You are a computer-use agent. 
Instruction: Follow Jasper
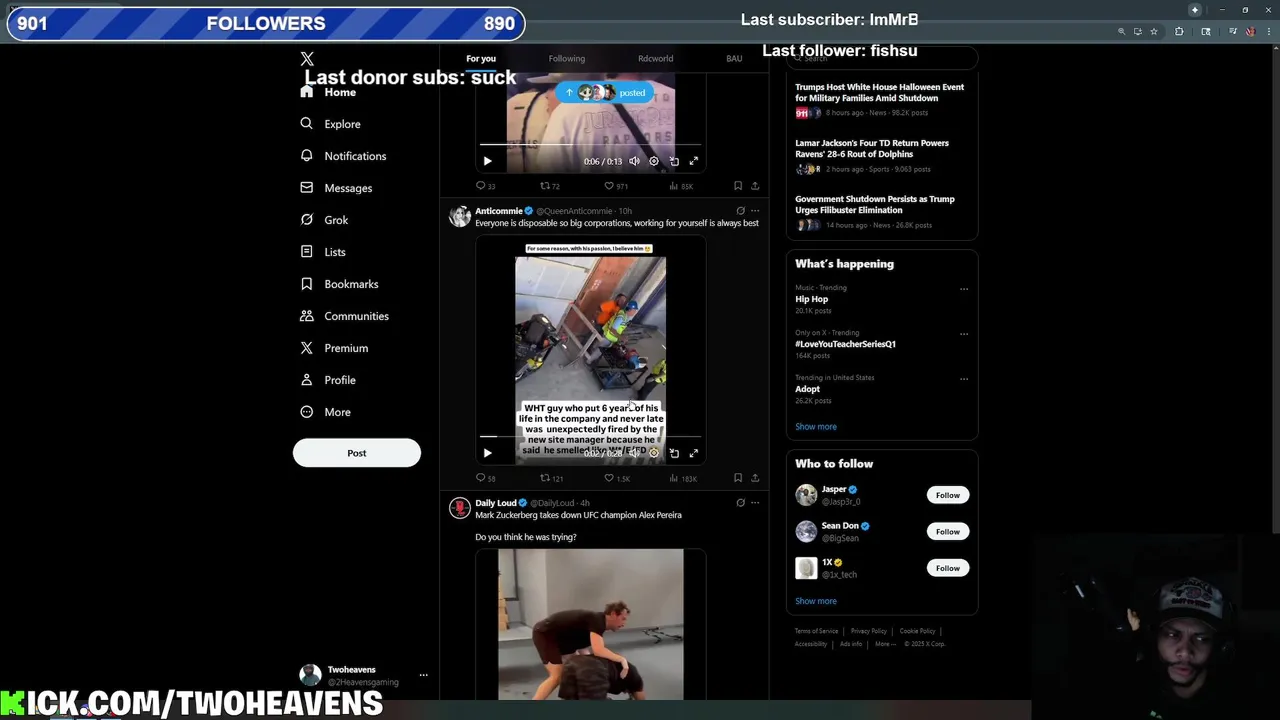pyautogui.click(x=948, y=495)
